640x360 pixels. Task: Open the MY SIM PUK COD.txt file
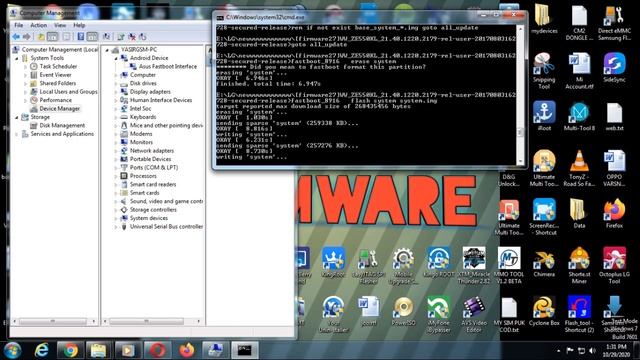pyautogui.click(x=509, y=314)
